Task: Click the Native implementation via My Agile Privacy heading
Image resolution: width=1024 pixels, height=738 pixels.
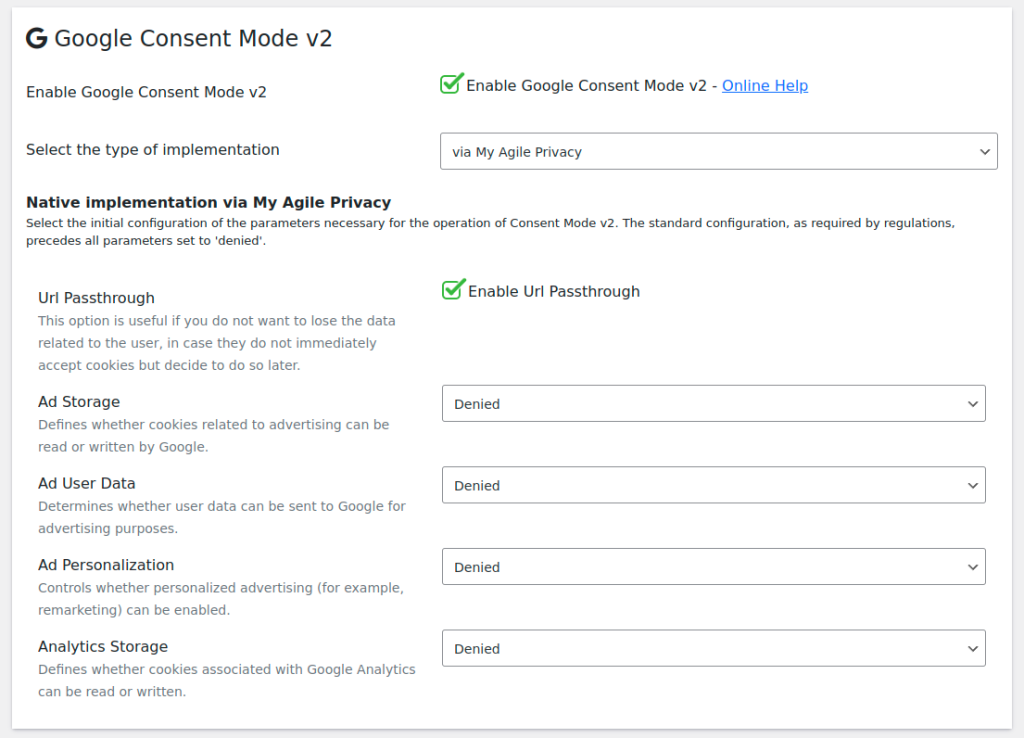Action: click(207, 202)
